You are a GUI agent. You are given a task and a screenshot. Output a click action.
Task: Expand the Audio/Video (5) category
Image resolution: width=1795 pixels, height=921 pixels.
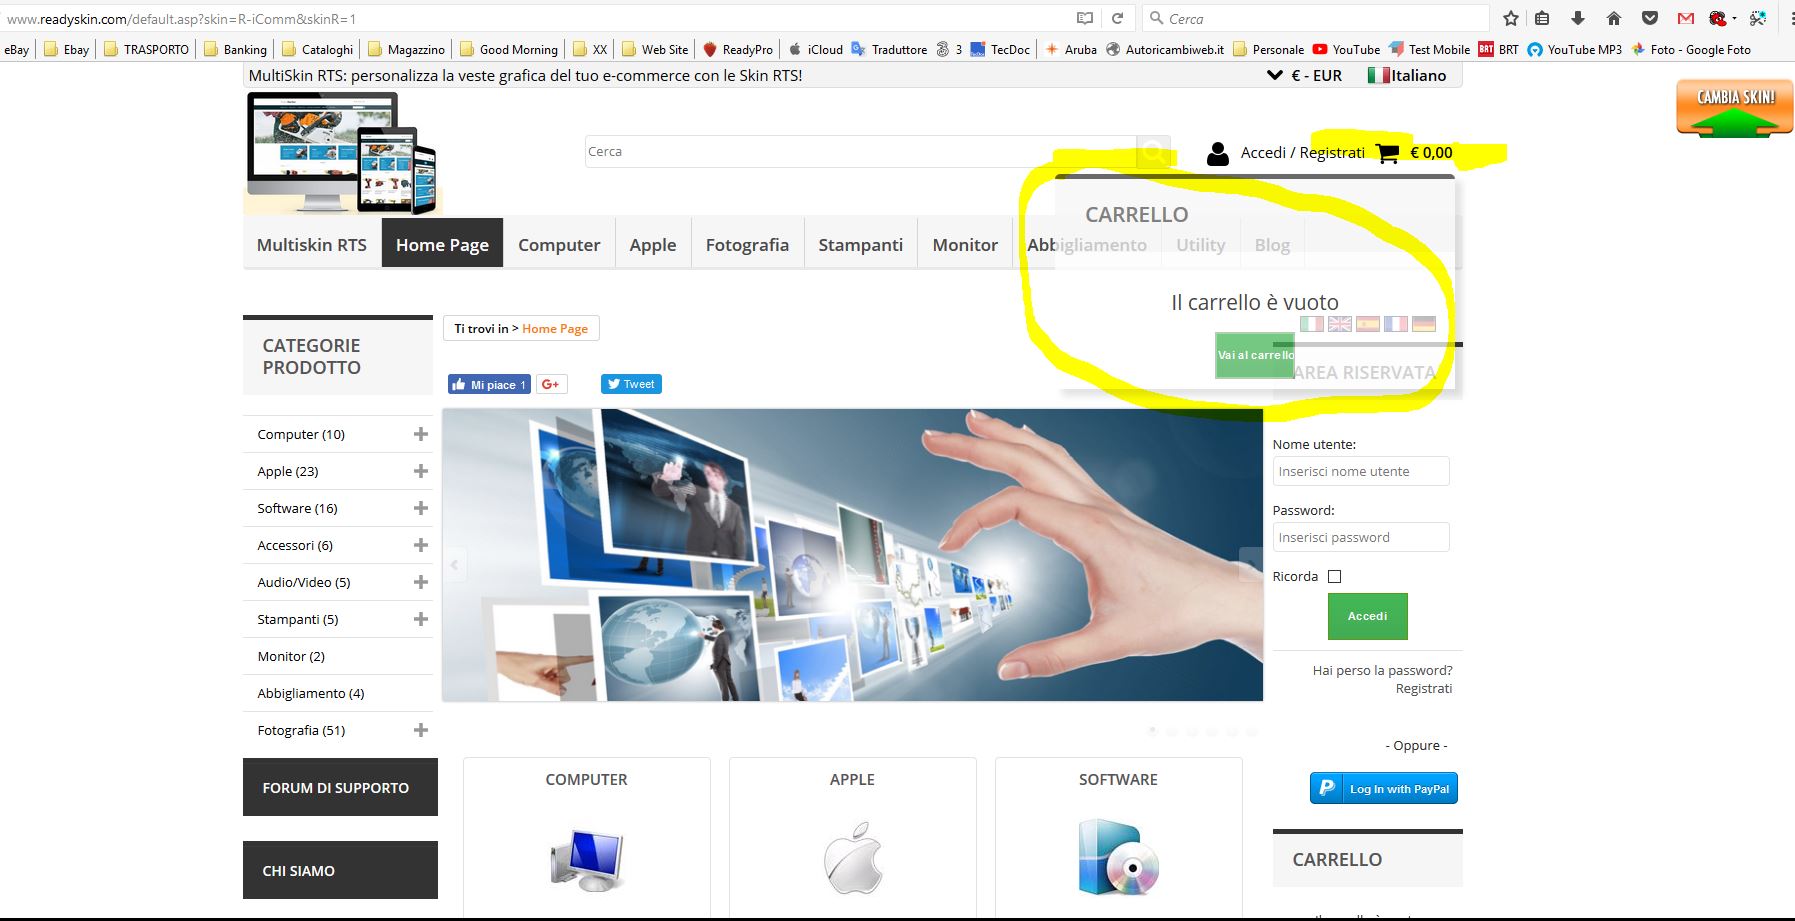click(421, 582)
